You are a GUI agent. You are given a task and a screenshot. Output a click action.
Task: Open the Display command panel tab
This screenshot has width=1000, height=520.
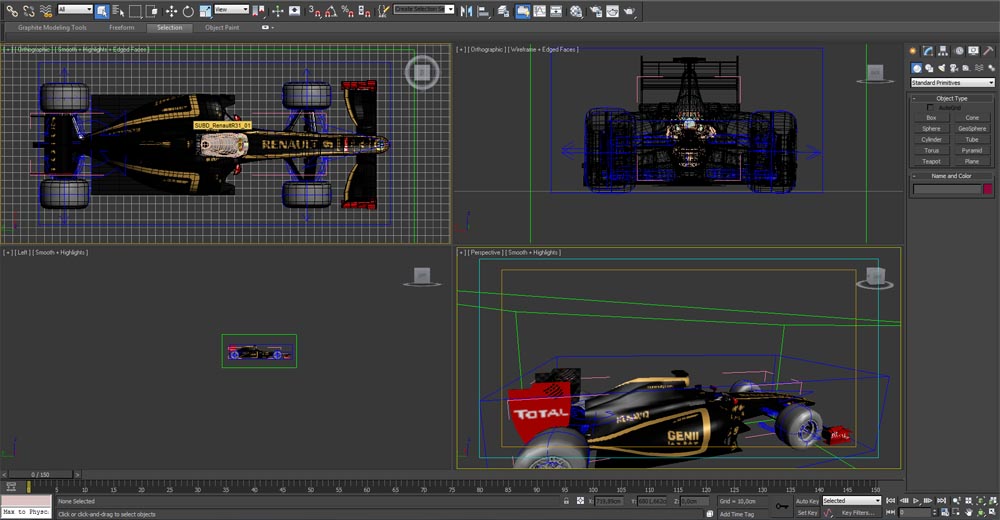point(973,51)
